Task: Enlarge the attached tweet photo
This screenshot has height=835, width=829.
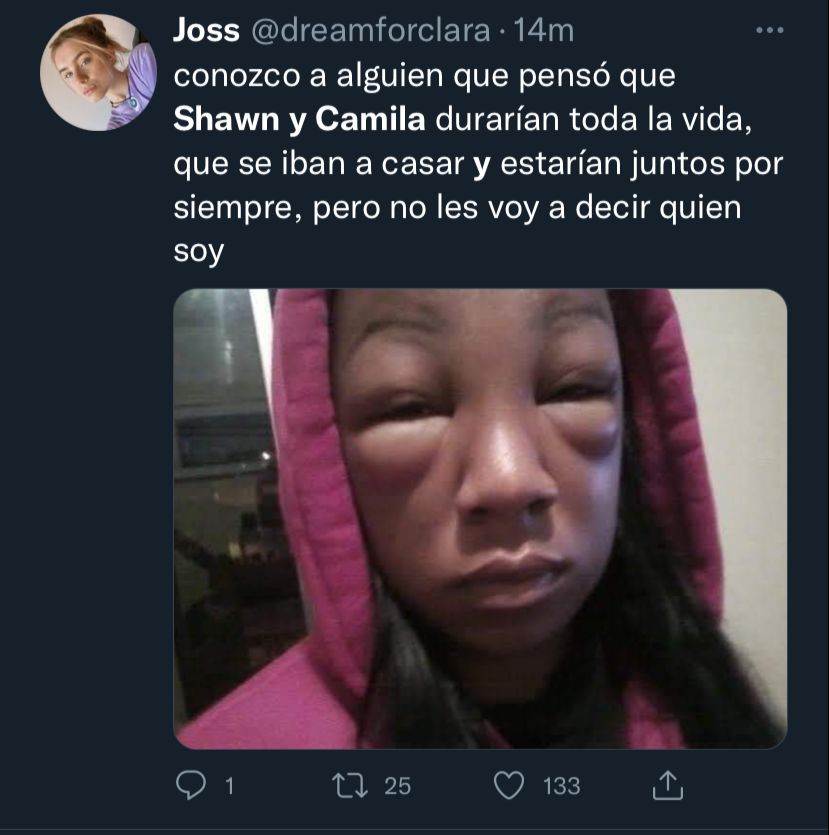Action: point(480,519)
